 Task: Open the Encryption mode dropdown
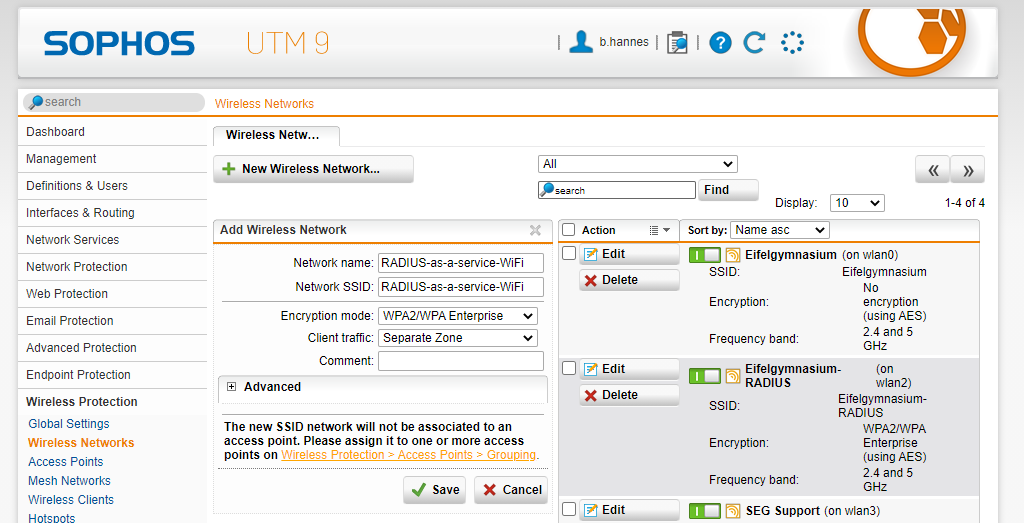pos(458,316)
